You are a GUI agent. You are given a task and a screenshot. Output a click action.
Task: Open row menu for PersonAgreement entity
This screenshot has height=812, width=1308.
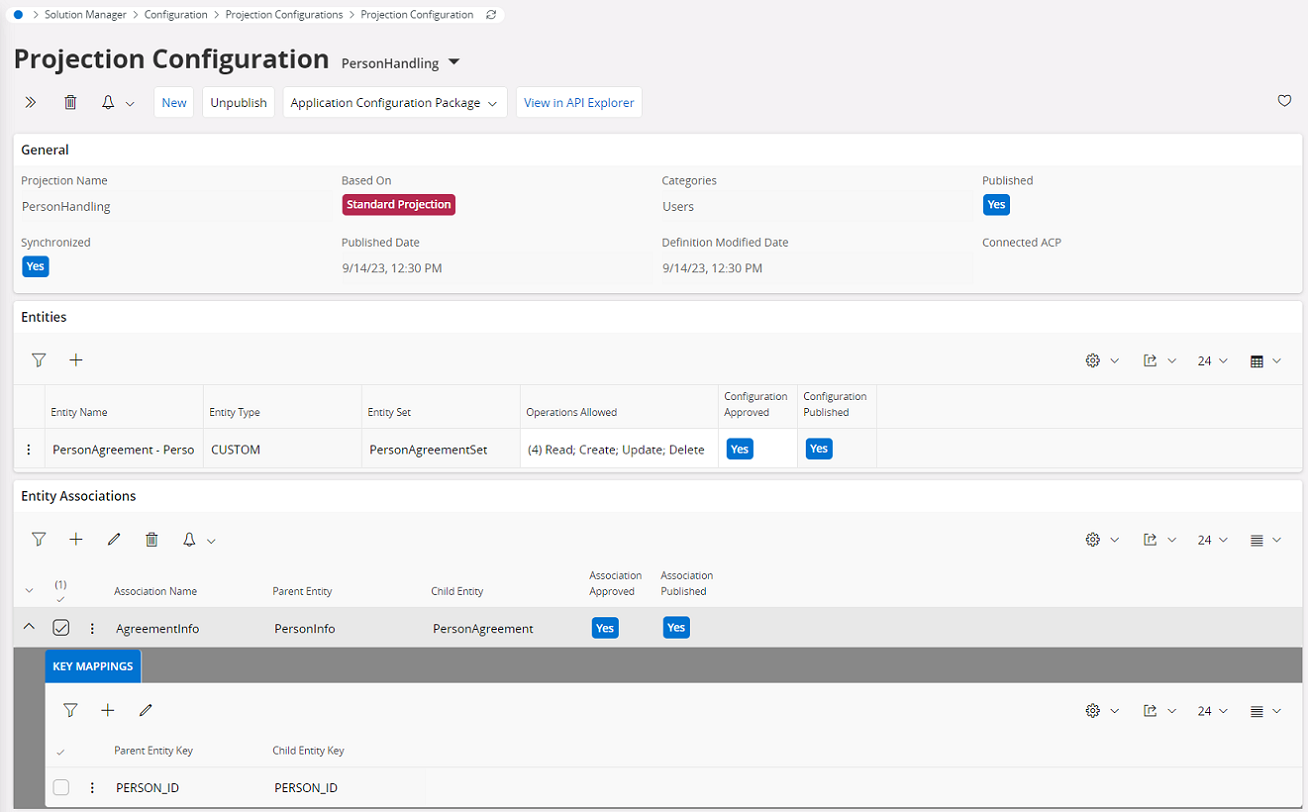[28, 450]
